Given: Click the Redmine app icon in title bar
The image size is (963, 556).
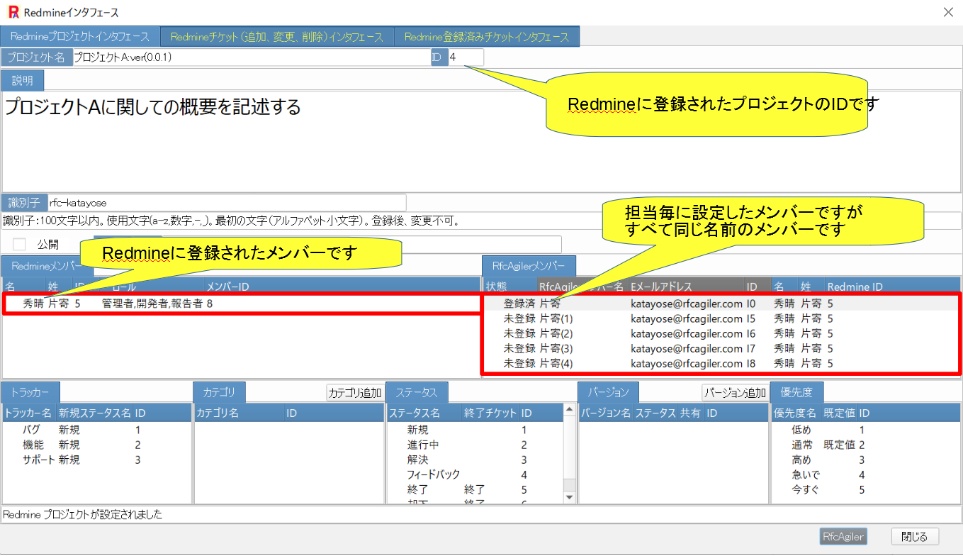Looking at the screenshot, I should click(14, 12).
